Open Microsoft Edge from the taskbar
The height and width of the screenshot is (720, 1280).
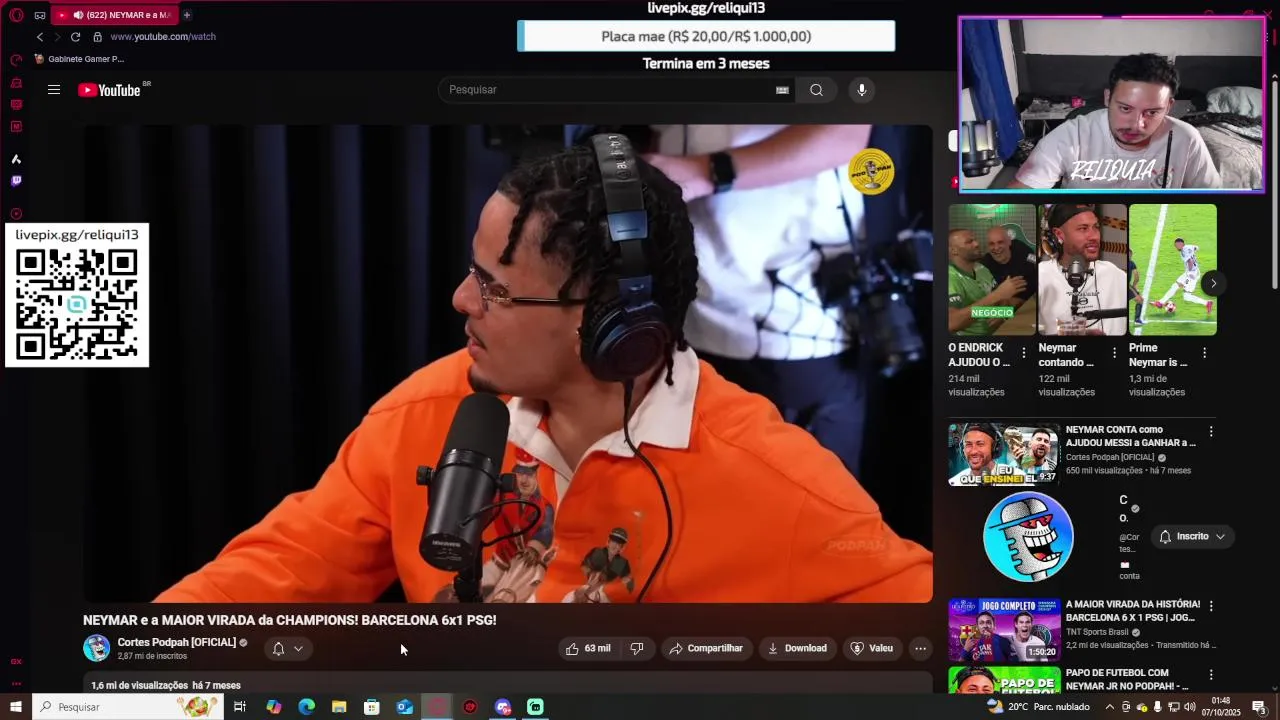(306, 707)
